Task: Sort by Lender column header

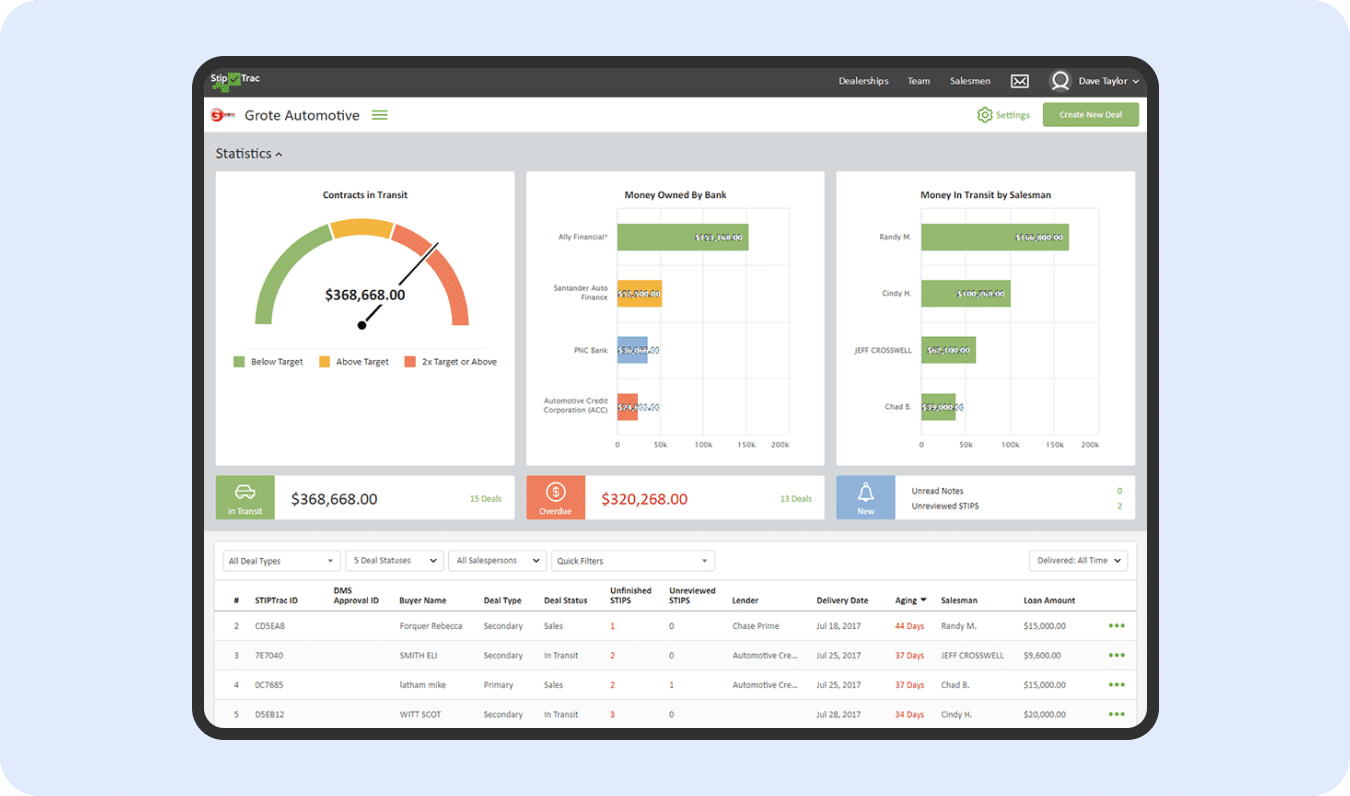Action: 745,600
